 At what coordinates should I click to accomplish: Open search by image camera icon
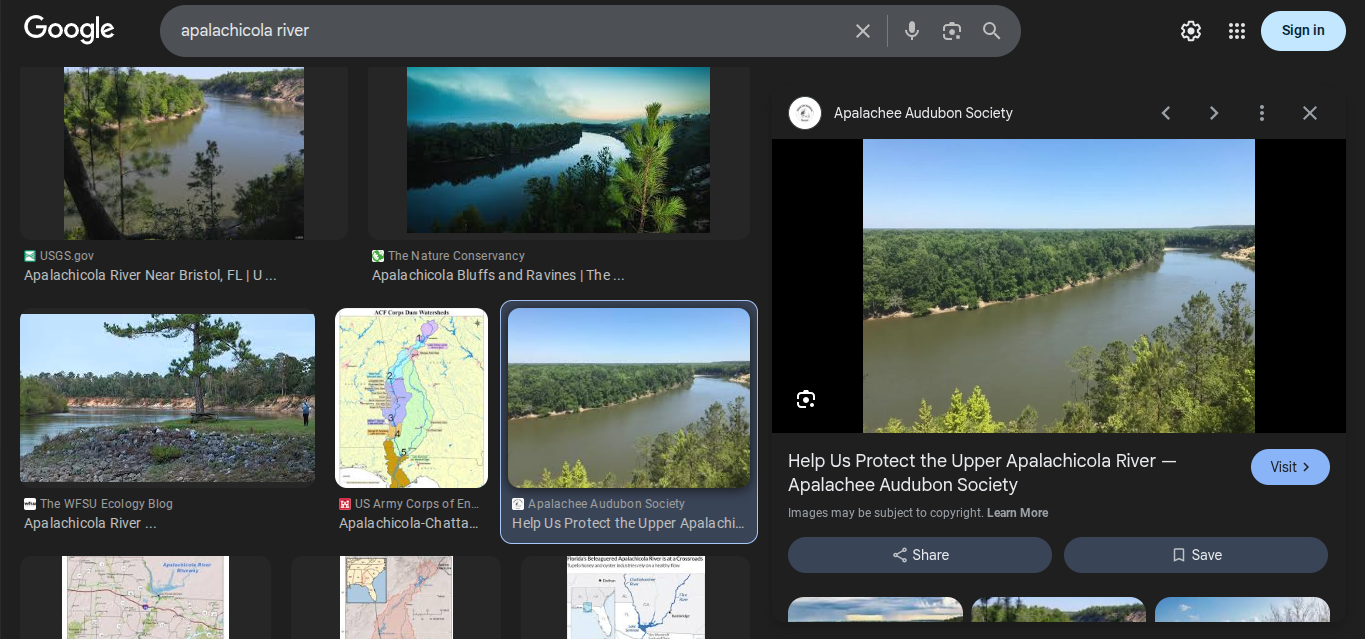951,31
